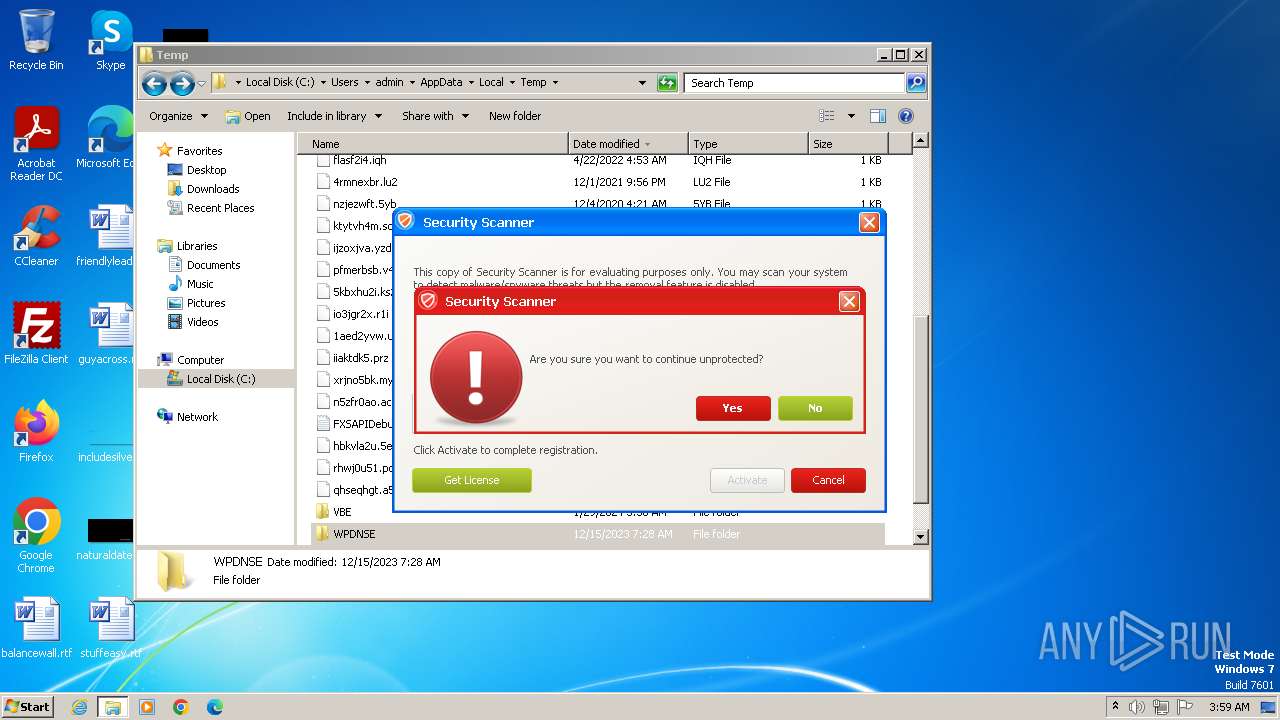Expand recent pages dropdown next to Forward
This screenshot has width=1280, height=720.
point(202,83)
